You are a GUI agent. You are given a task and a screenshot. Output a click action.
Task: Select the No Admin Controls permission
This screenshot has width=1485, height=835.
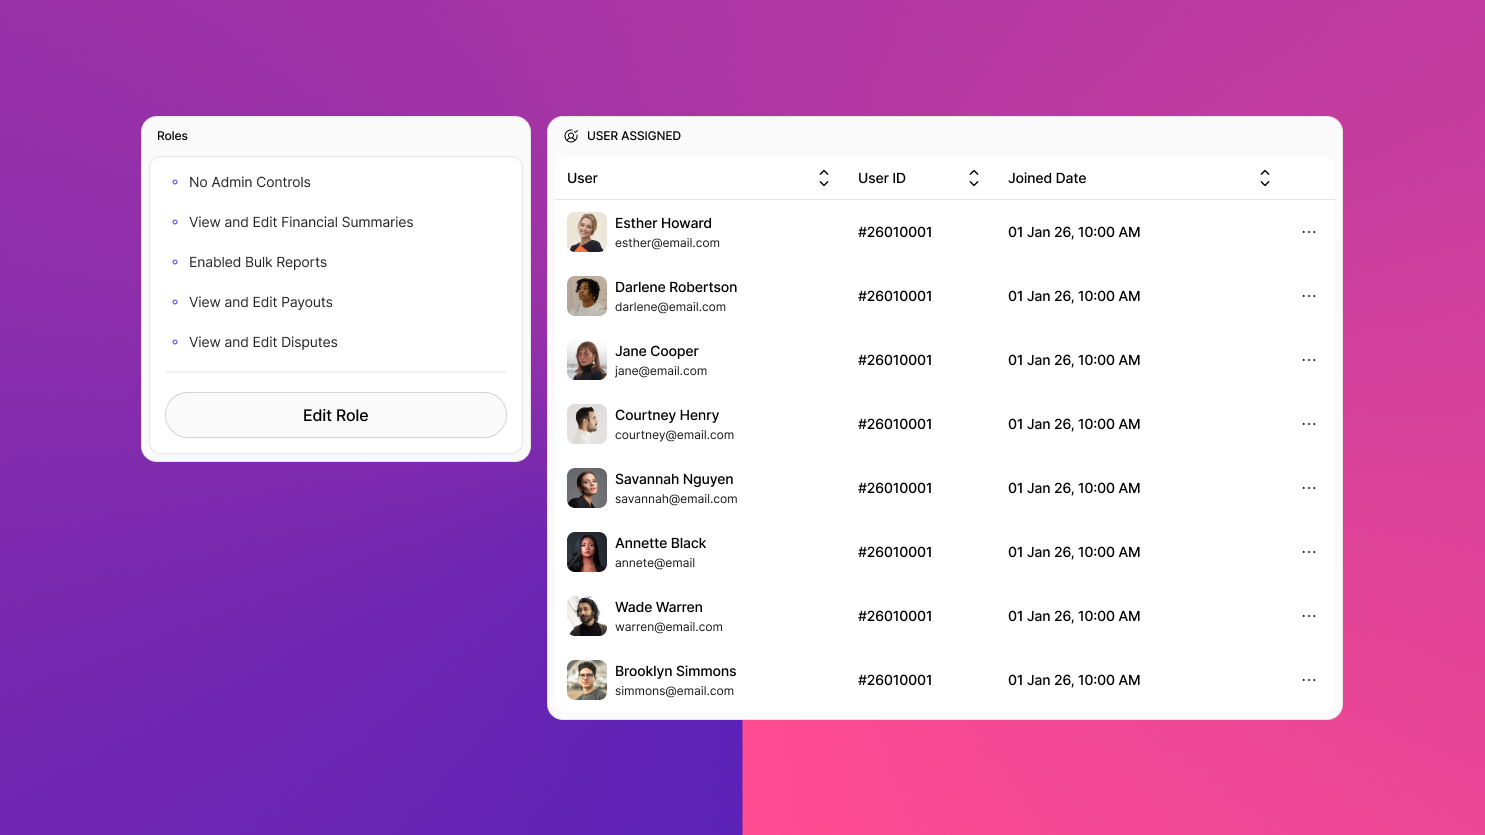[x=250, y=182]
